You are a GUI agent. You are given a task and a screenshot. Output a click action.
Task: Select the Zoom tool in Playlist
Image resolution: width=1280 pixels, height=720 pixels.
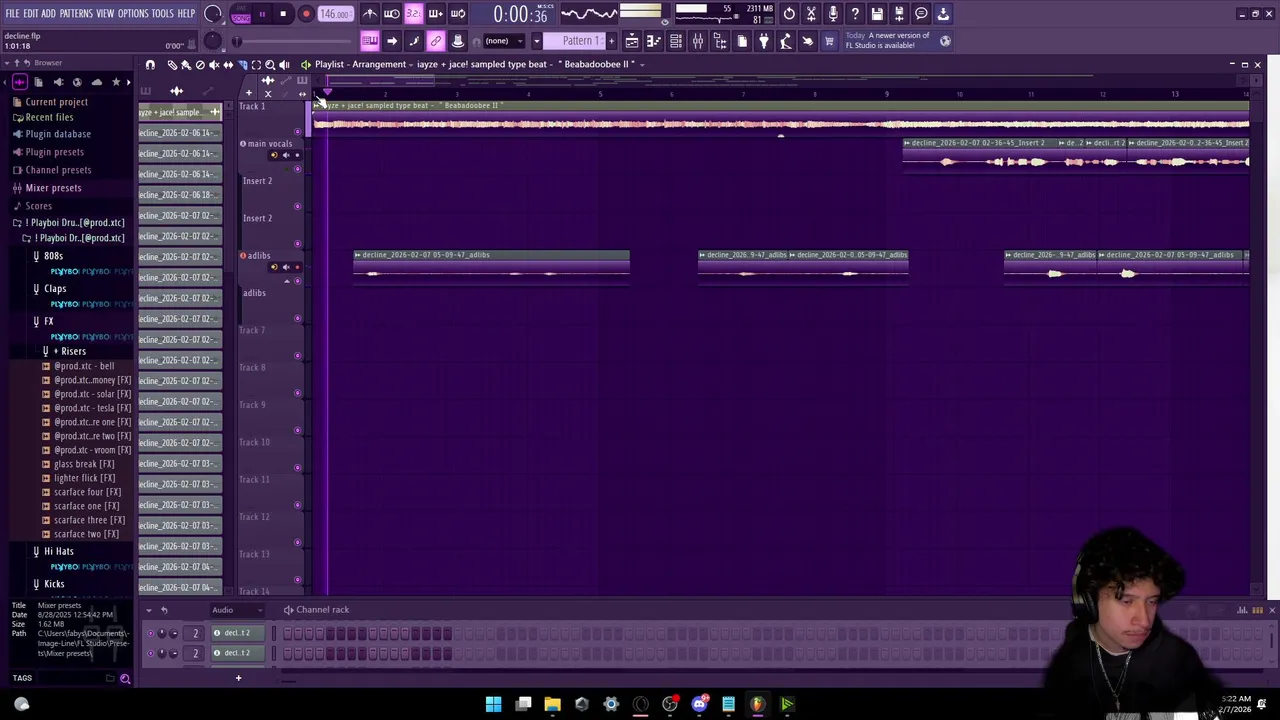pyautogui.click(x=270, y=65)
